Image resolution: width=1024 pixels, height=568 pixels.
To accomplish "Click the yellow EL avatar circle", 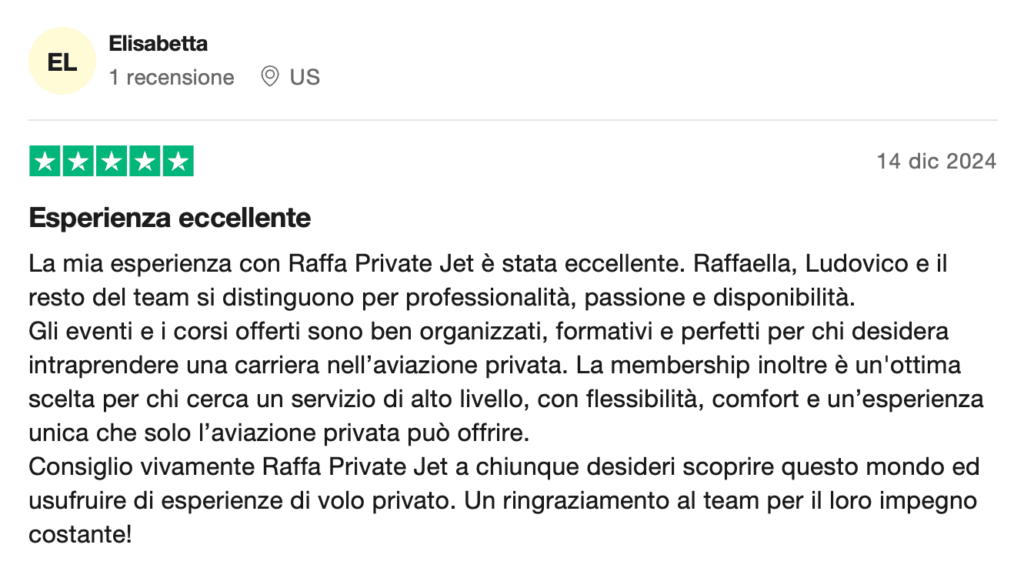I will coord(62,61).
